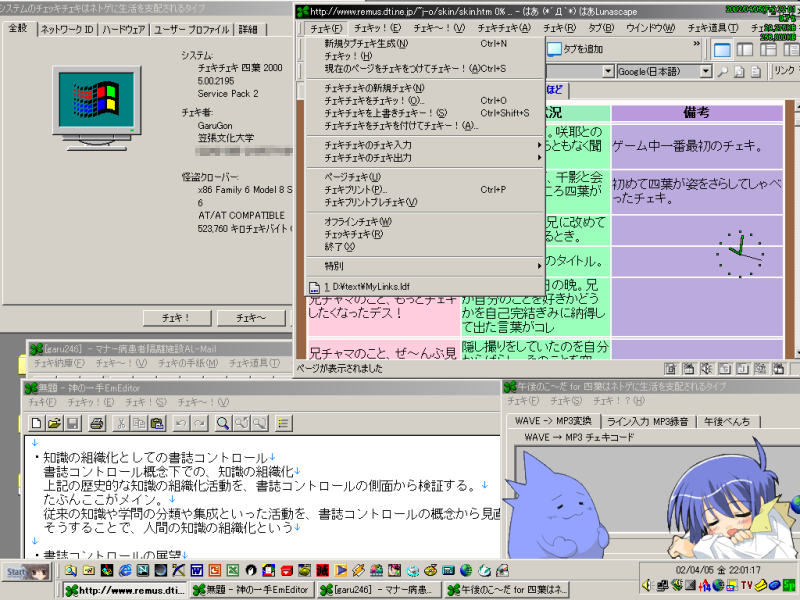Switch to 午後のこ〜だ taskbar button
Image resolution: width=800 pixels, height=600 pixels.
506,590
